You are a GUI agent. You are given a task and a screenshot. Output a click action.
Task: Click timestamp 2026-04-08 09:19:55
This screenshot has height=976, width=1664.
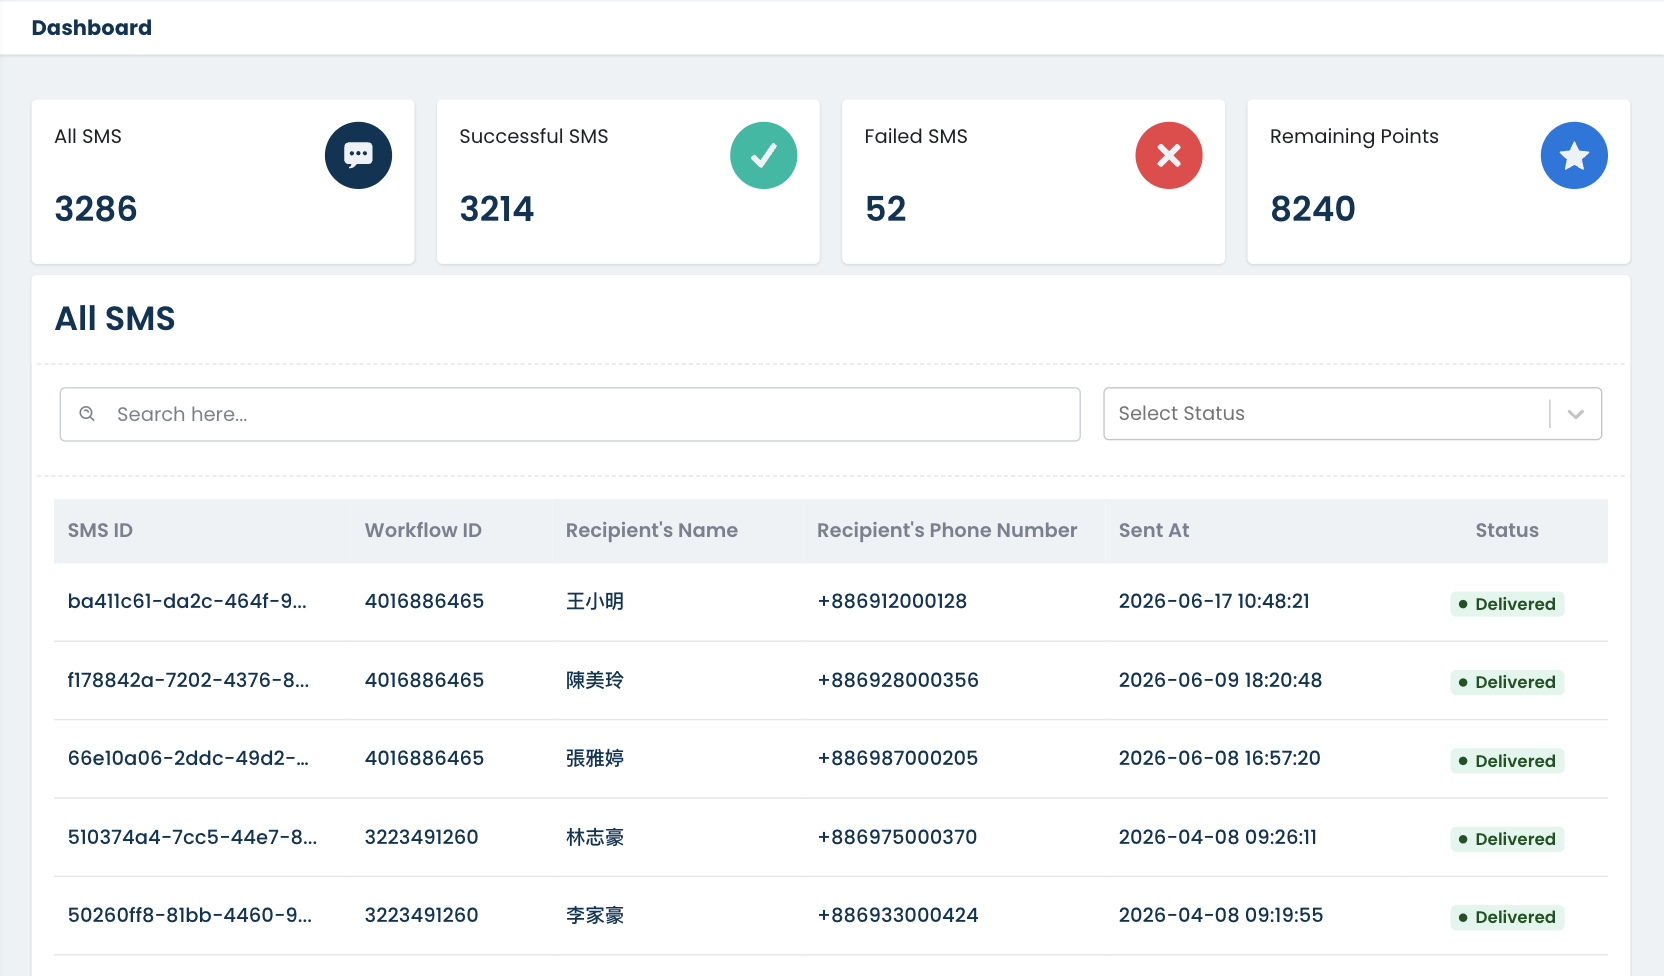point(1220,916)
